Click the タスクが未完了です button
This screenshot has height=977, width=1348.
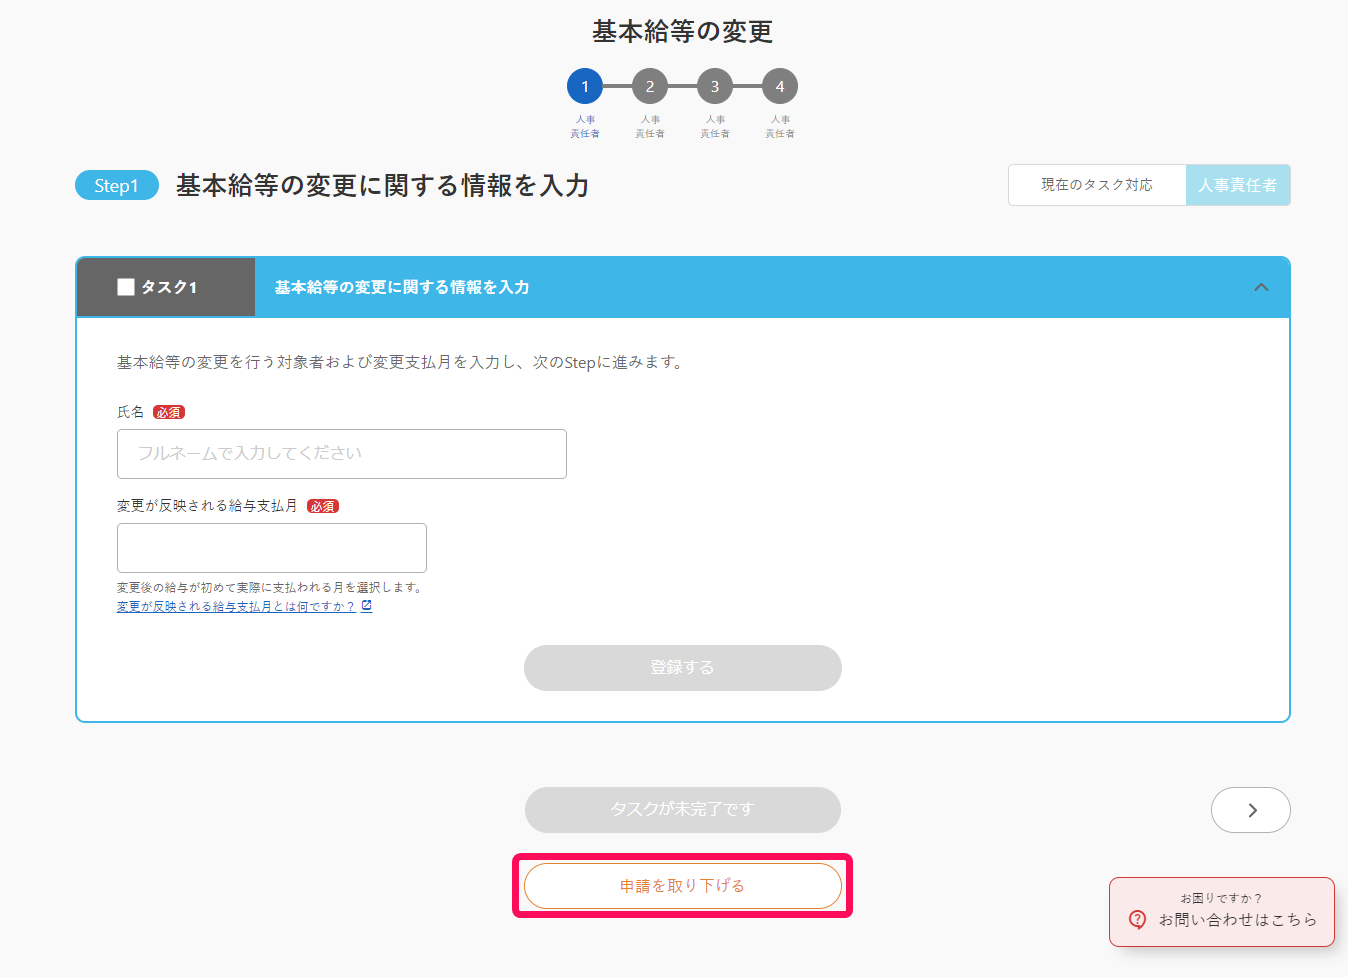point(683,810)
